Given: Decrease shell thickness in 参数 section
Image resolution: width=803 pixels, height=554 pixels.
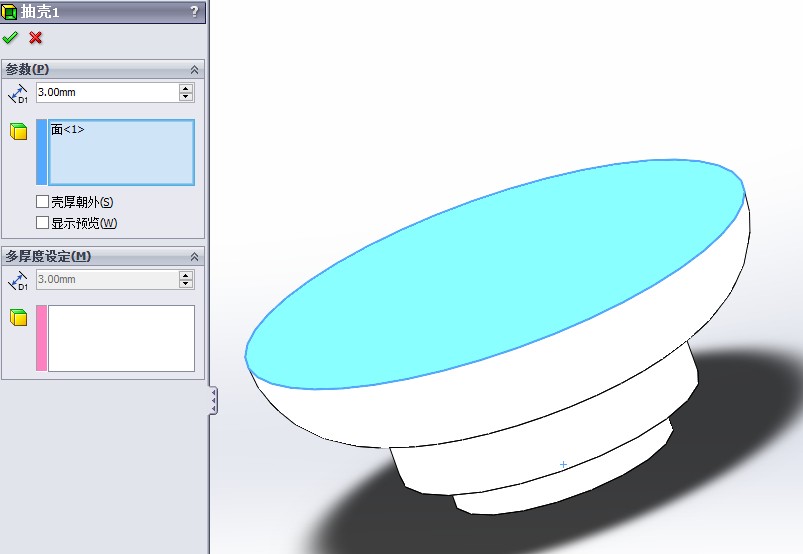Looking at the screenshot, I should coord(186,97).
